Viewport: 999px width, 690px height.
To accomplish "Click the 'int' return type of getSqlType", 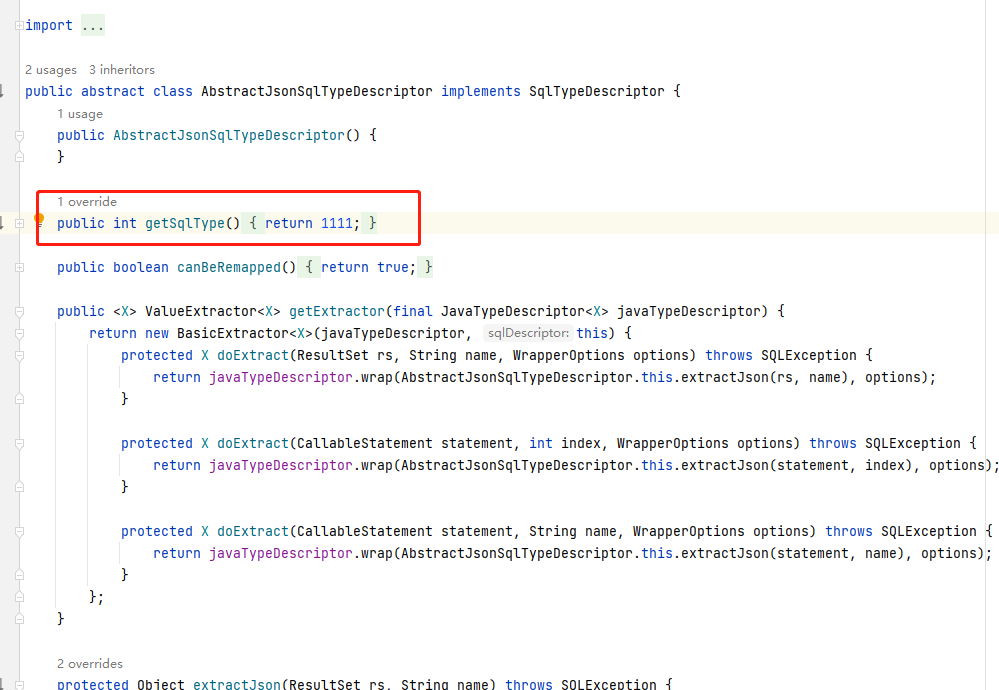I will click(125, 224).
